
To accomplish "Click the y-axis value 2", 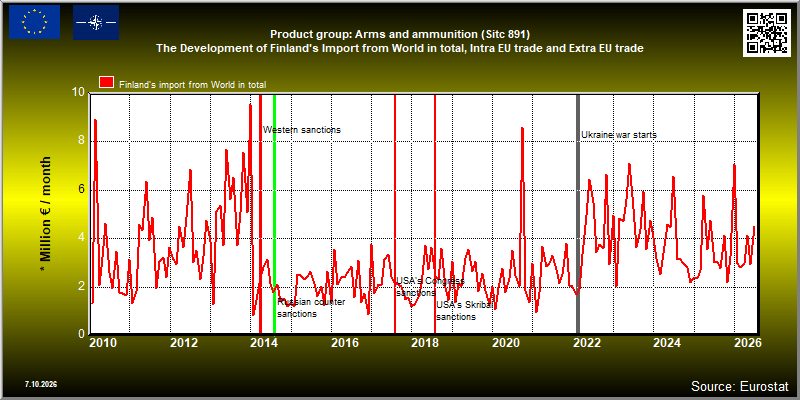I will (82, 286).
